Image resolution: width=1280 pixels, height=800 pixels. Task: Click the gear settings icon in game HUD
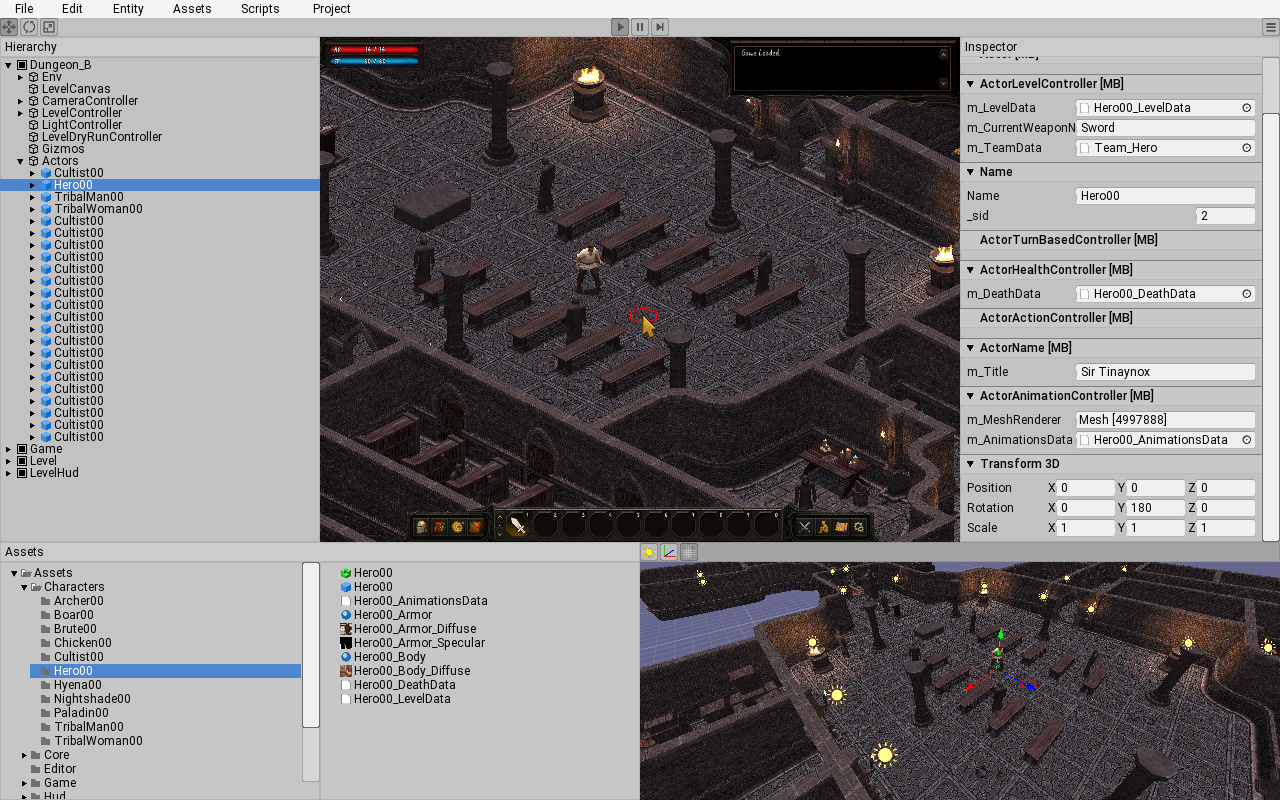[859, 527]
